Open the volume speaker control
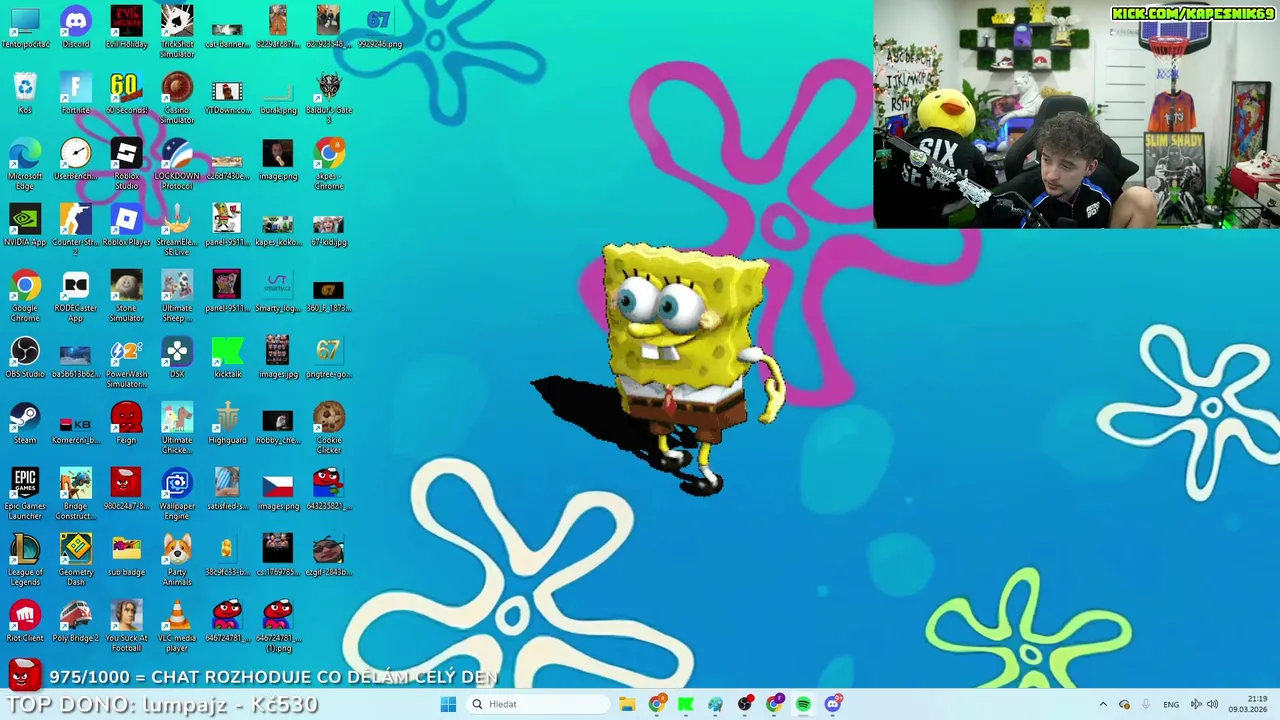 [x=1212, y=704]
